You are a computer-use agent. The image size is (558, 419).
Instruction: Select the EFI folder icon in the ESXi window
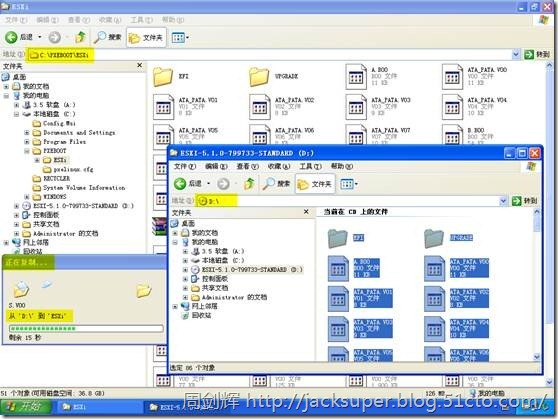click(x=163, y=76)
